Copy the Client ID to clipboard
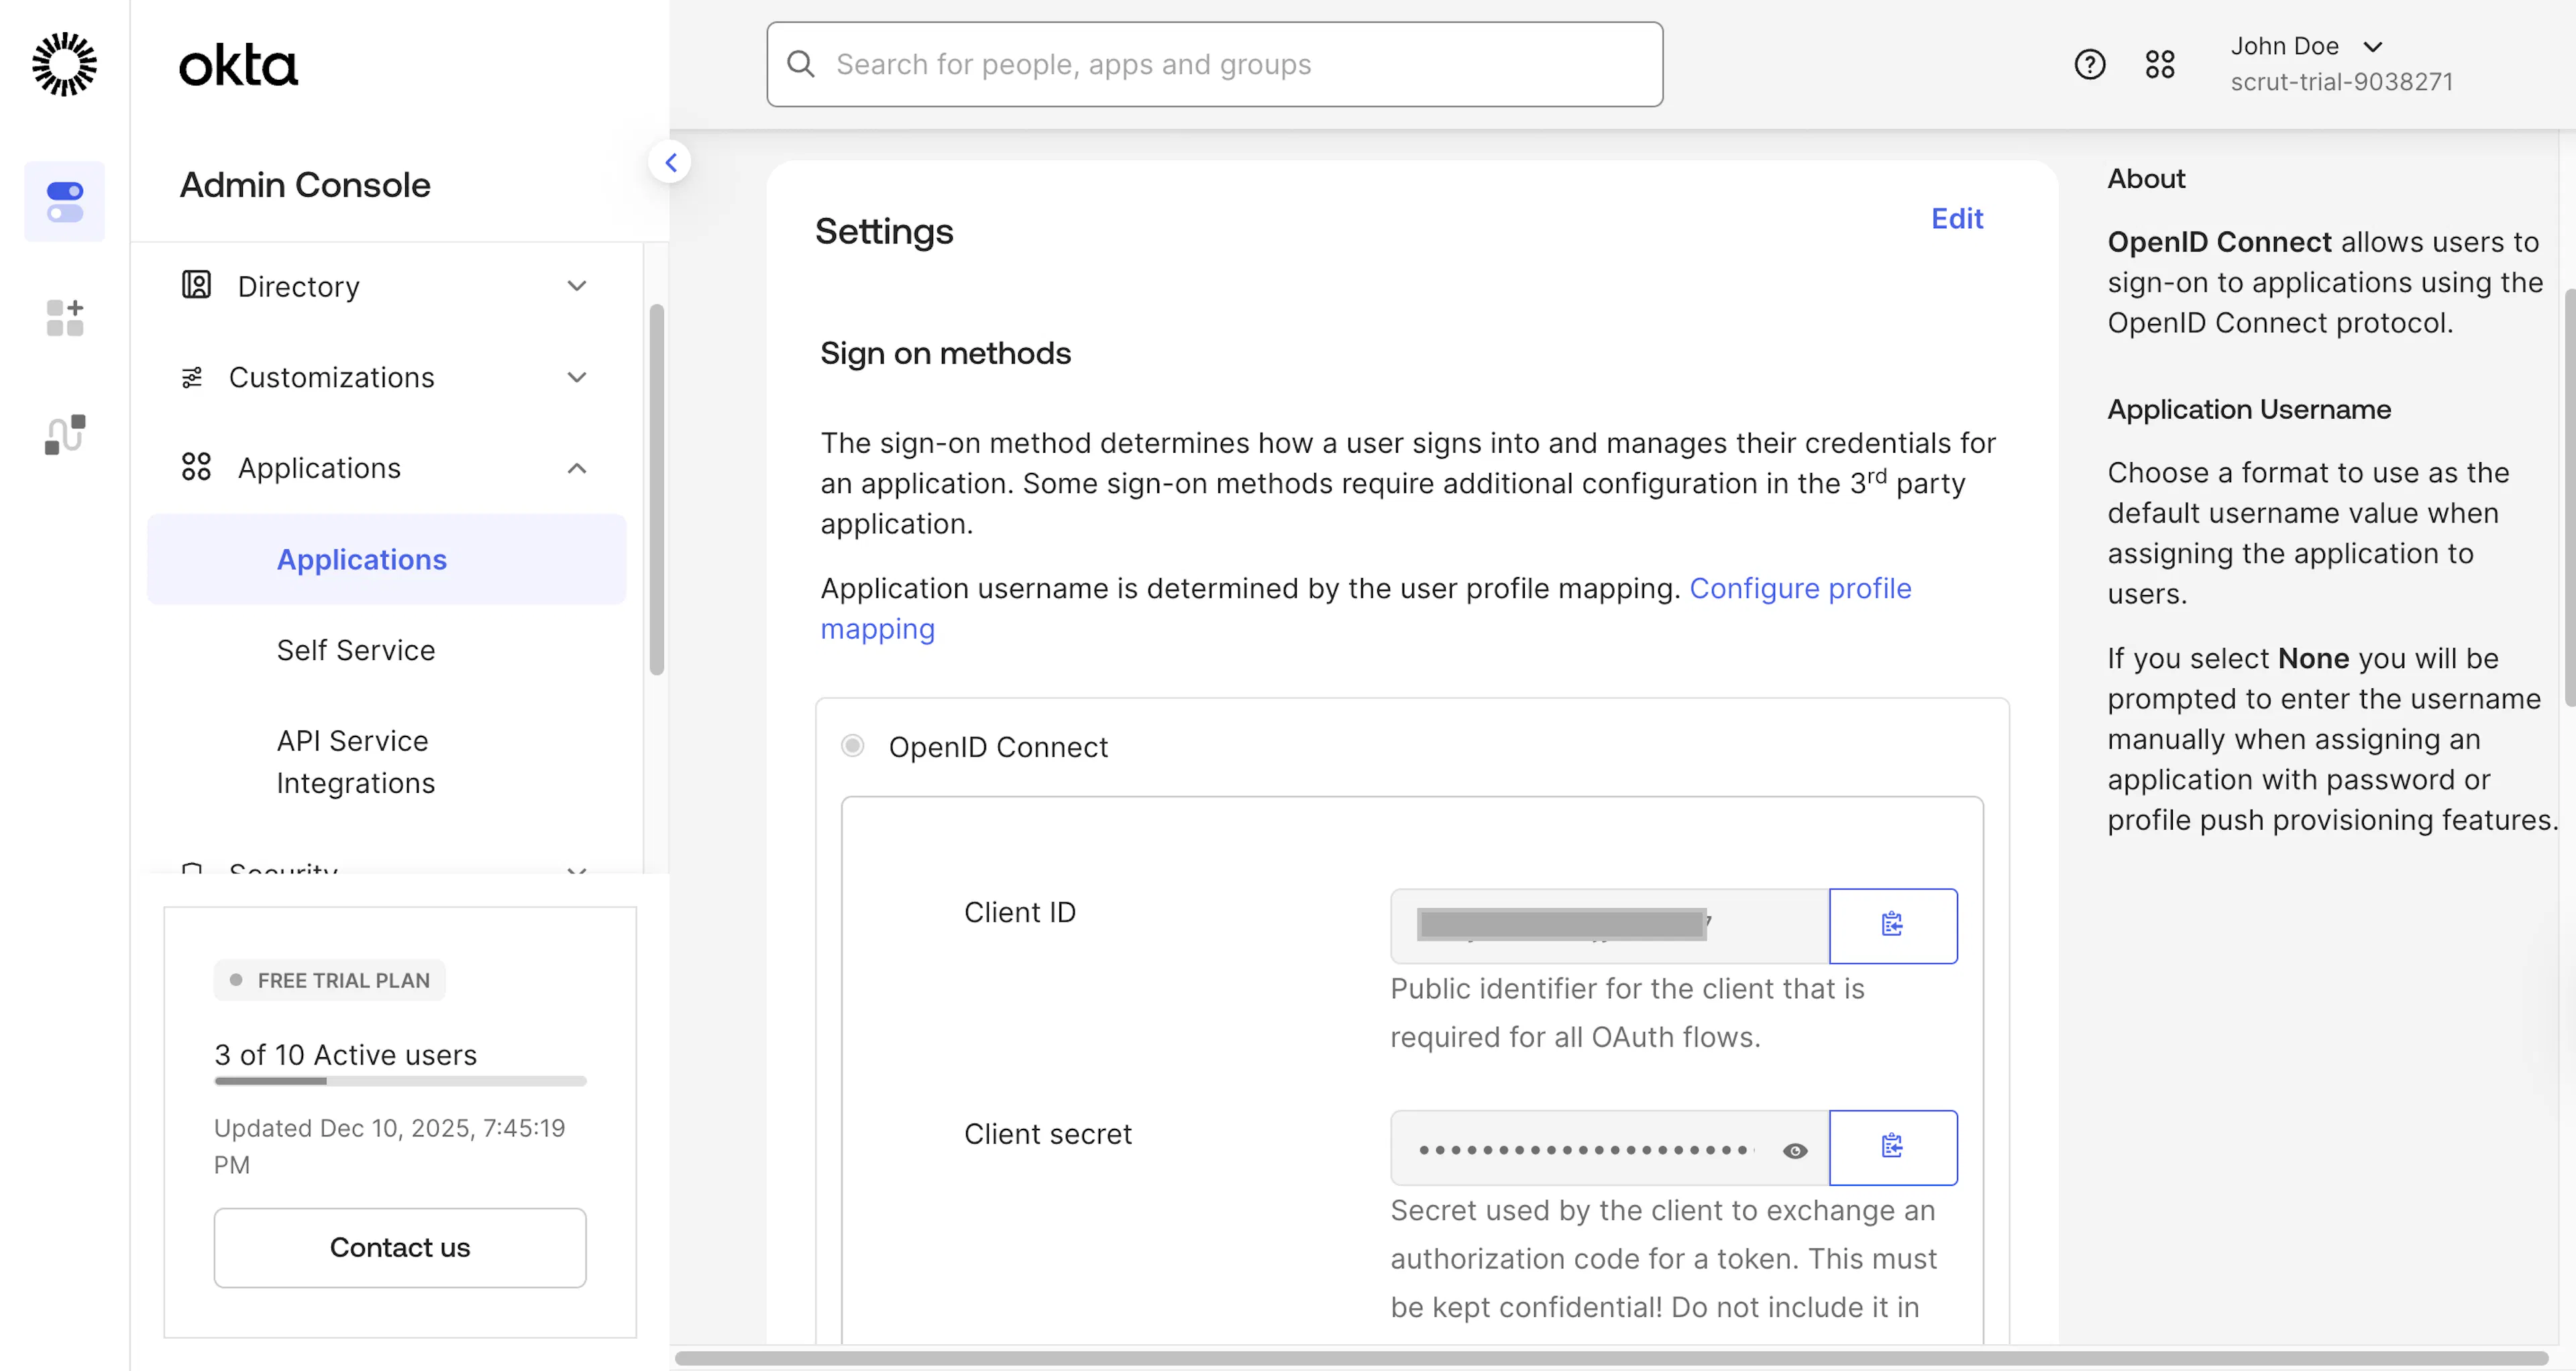Screen dimensions: 2576x1371 coord(1893,925)
